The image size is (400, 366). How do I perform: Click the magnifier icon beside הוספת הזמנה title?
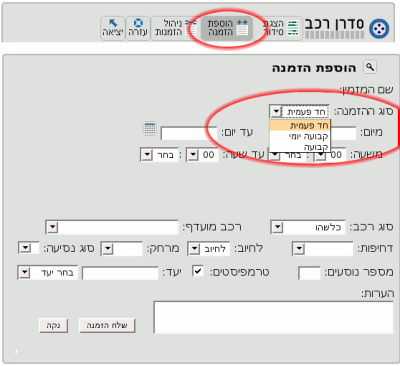coord(369,67)
